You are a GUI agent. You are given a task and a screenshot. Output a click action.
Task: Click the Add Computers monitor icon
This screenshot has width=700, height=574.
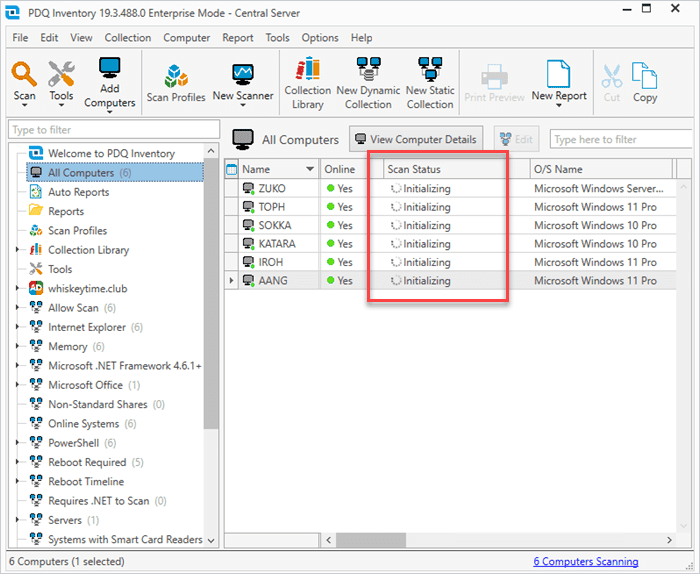tap(109, 68)
